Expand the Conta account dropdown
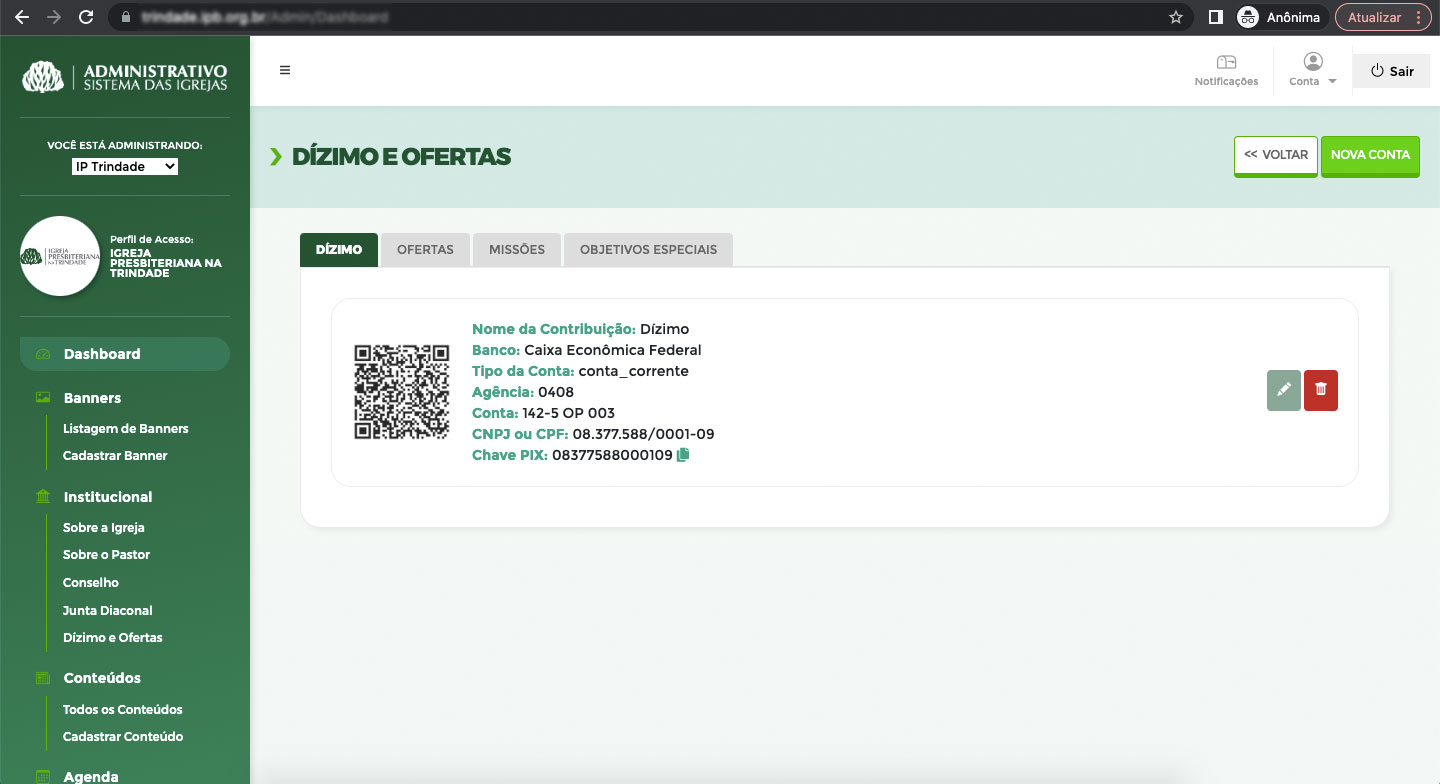This screenshot has height=784, width=1440. (1313, 70)
